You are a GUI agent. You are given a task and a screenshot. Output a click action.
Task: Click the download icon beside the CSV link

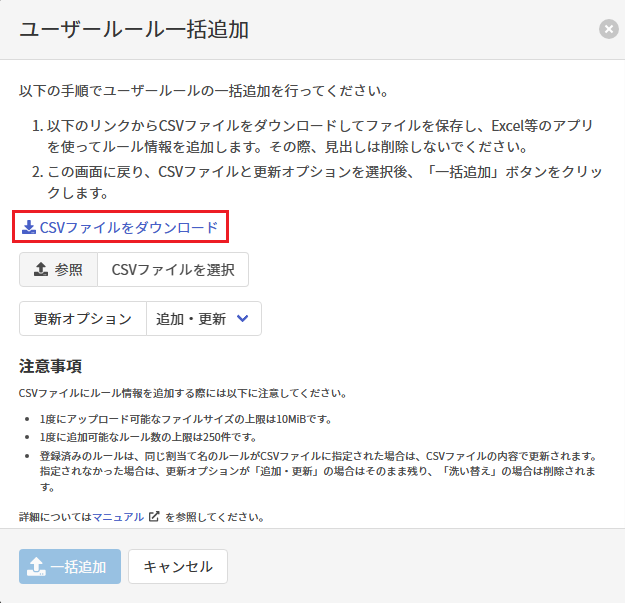coord(29,228)
